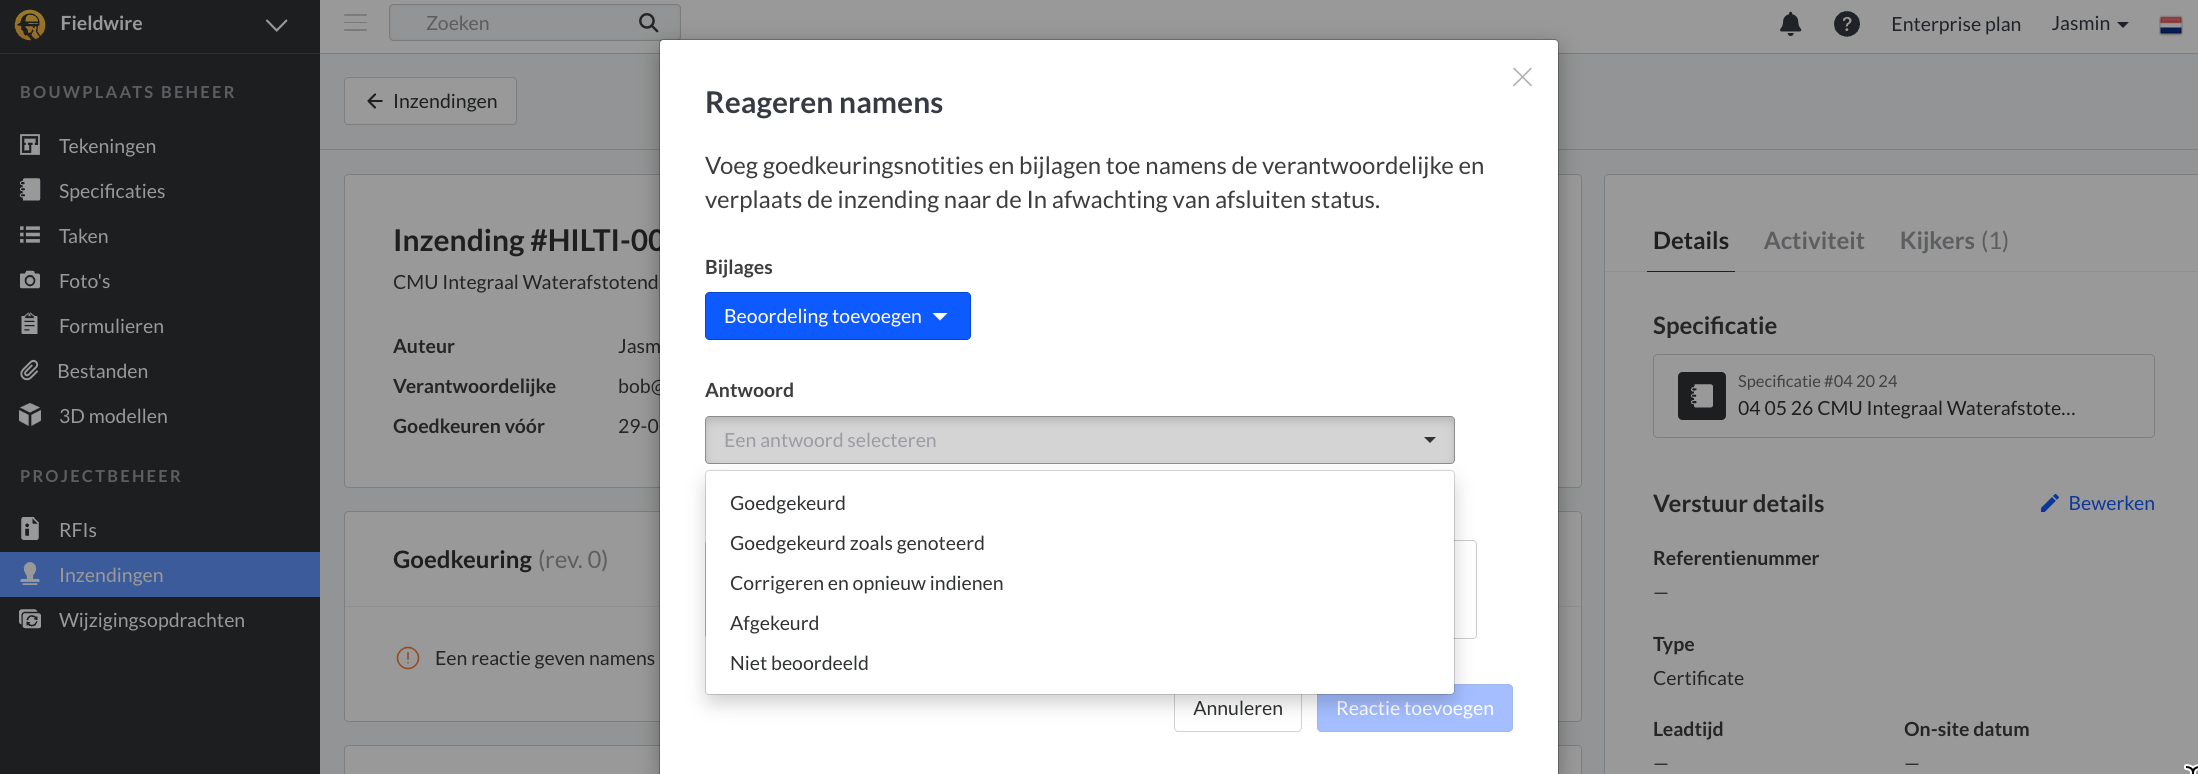Viewport: 2198px width, 774px height.
Task: Click the RFIs document icon
Action: pyautogui.click(x=30, y=528)
